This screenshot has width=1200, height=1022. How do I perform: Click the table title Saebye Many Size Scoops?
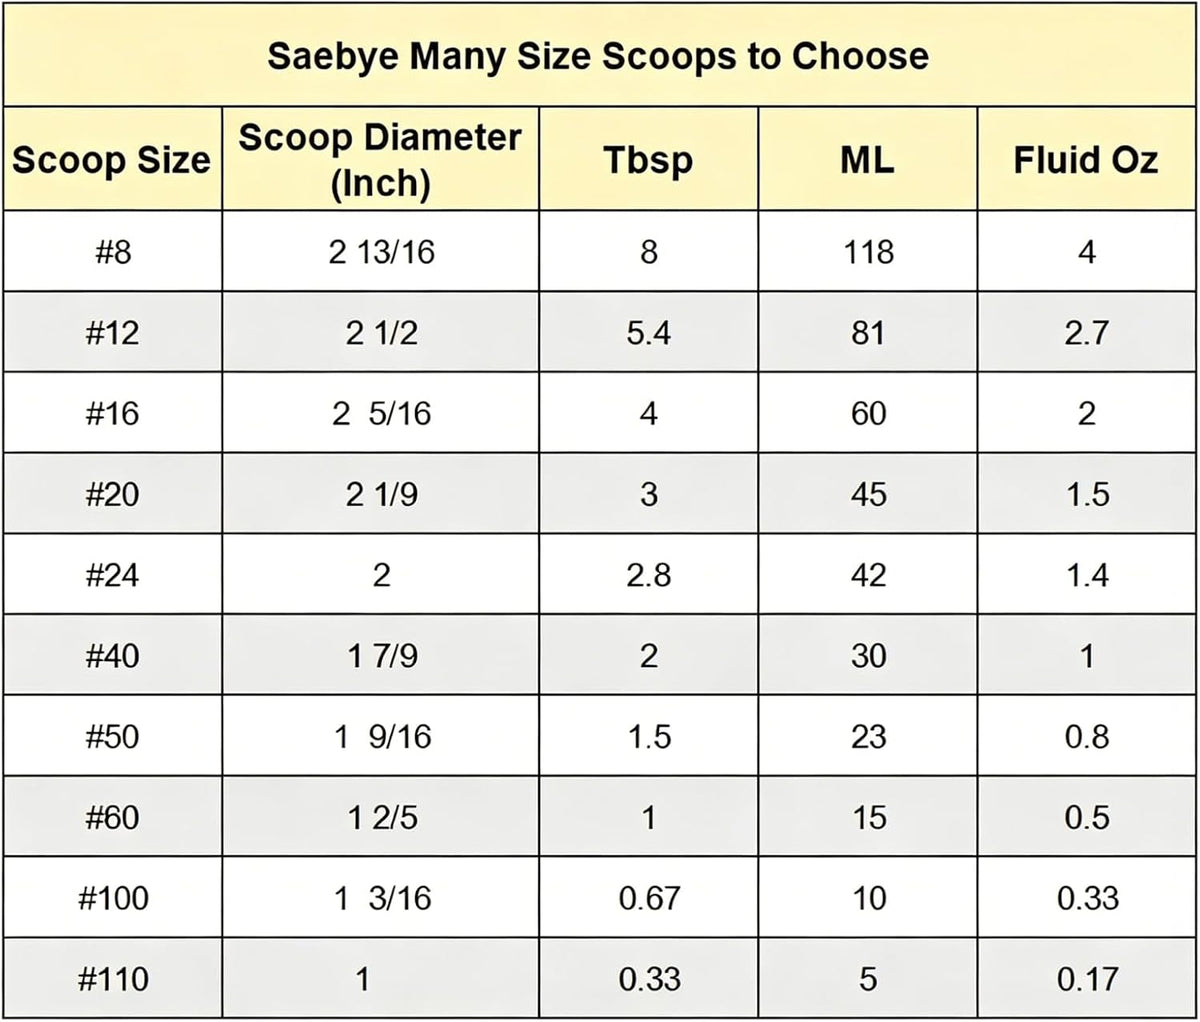tap(598, 55)
